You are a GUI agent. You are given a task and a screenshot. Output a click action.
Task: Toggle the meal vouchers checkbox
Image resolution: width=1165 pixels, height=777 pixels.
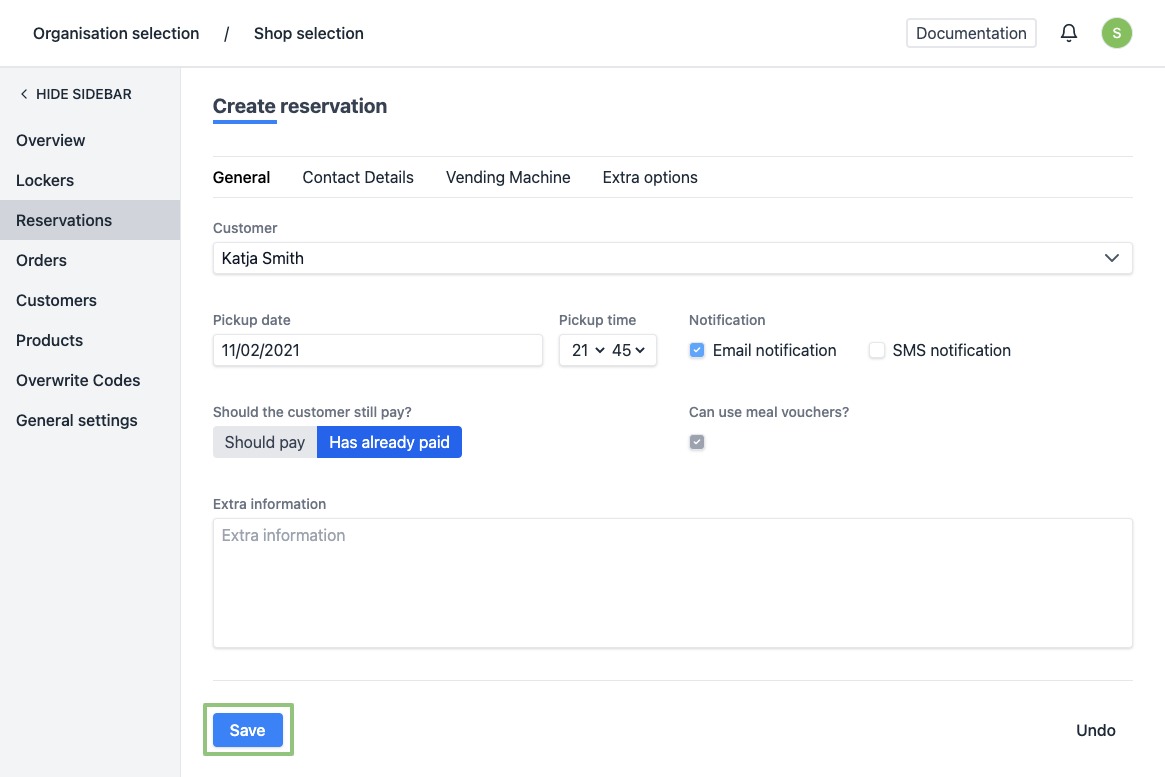click(697, 442)
